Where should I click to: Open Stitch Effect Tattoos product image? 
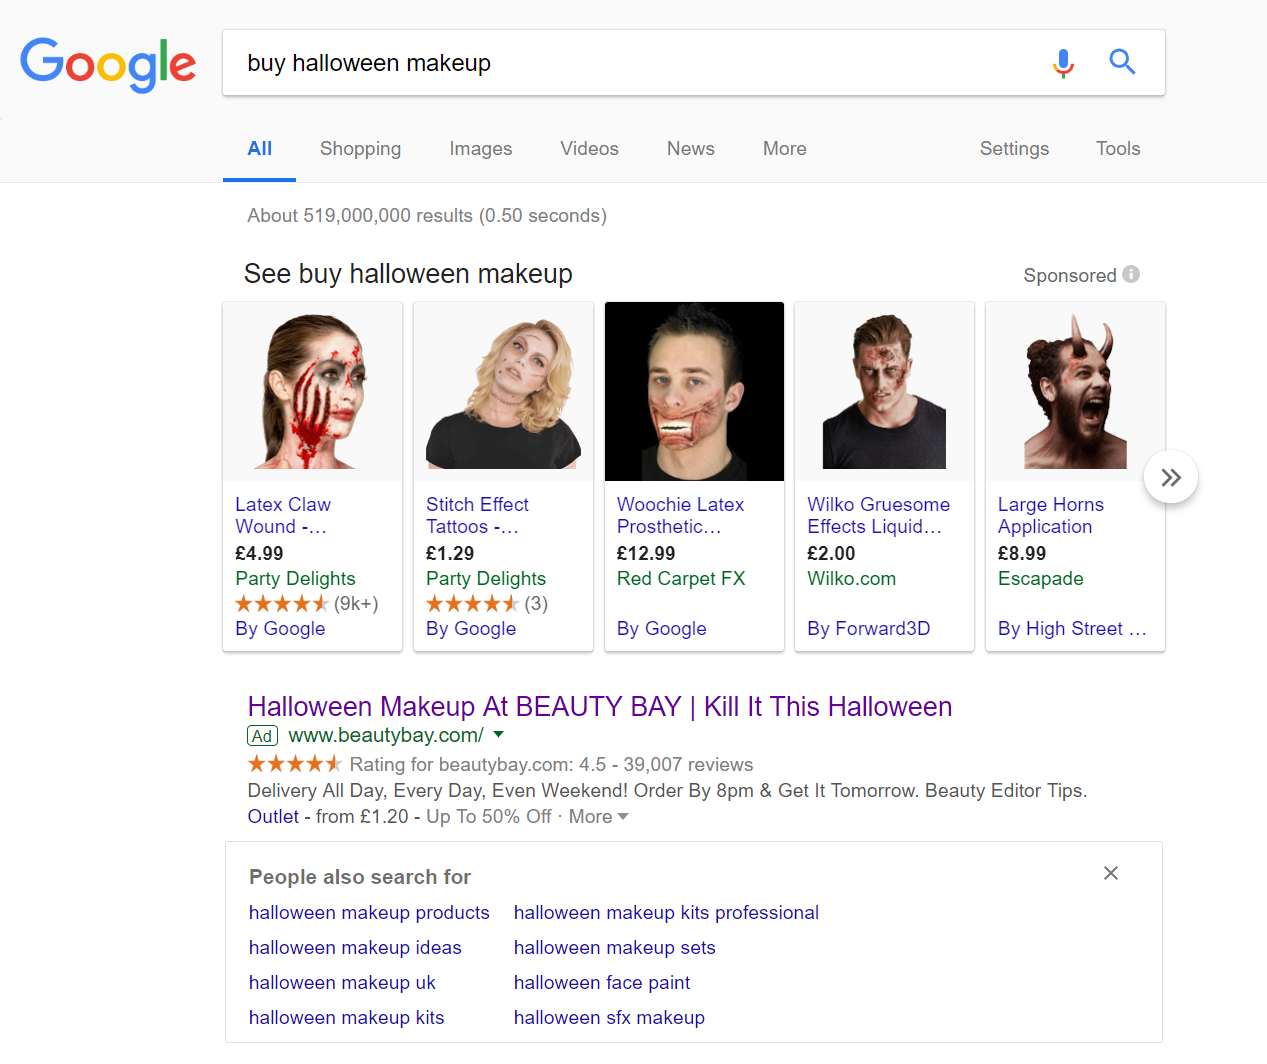[503, 391]
